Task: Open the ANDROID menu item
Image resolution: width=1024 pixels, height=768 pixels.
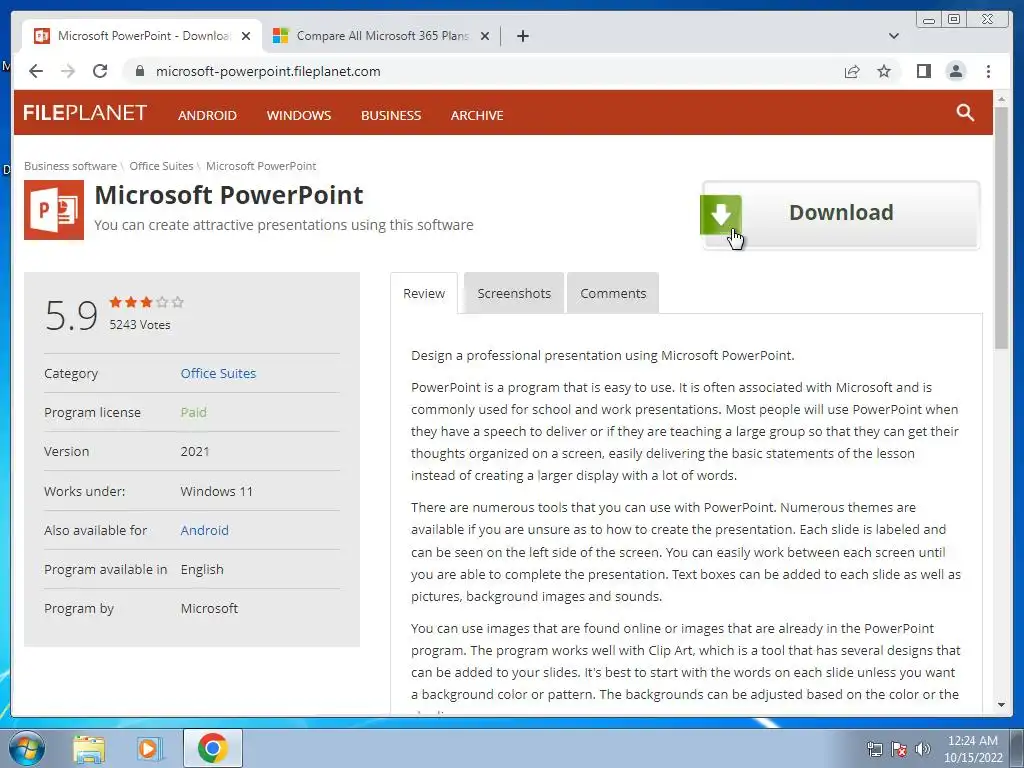Action: click(207, 116)
